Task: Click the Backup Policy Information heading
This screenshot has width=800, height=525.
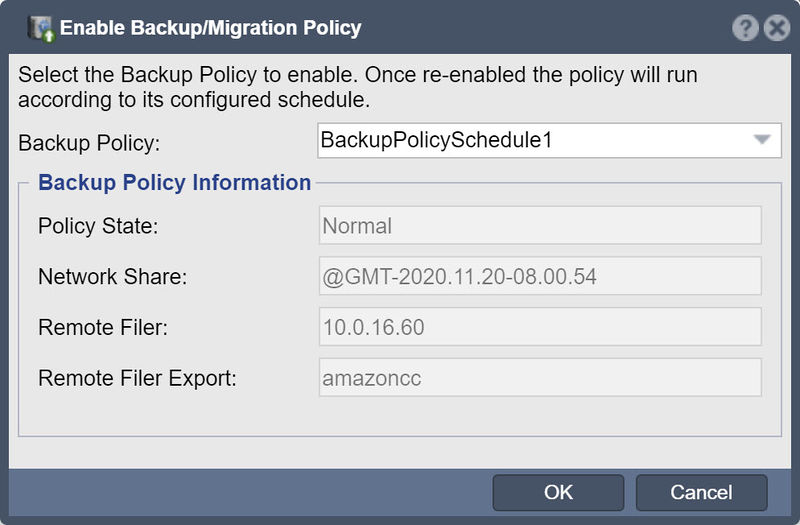Action: [x=174, y=183]
